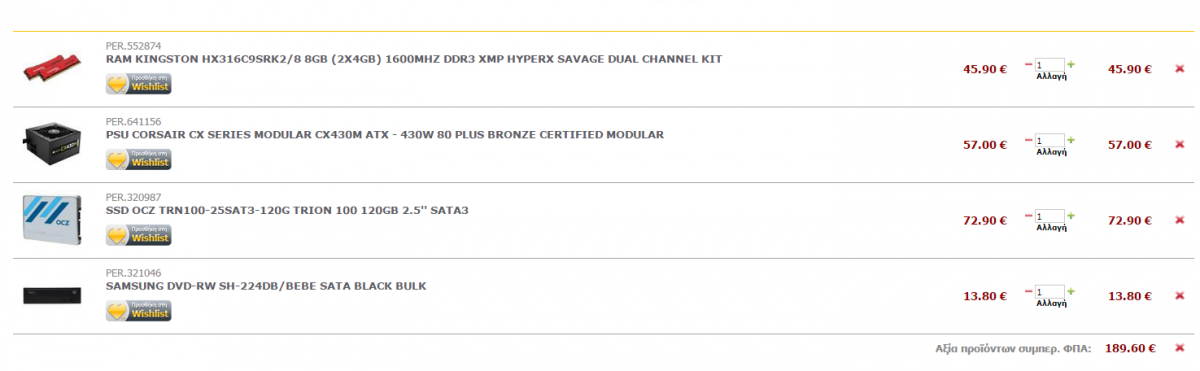Delete OCZ SSD row using red X

coord(1180,221)
